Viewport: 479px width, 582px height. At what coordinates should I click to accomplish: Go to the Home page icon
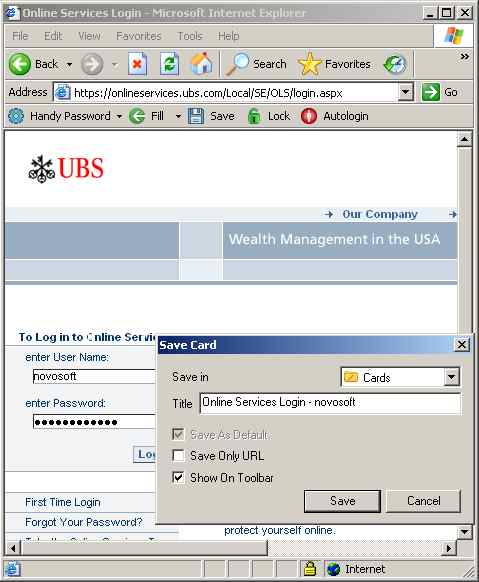pyautogui.click(x=201, y=63)
